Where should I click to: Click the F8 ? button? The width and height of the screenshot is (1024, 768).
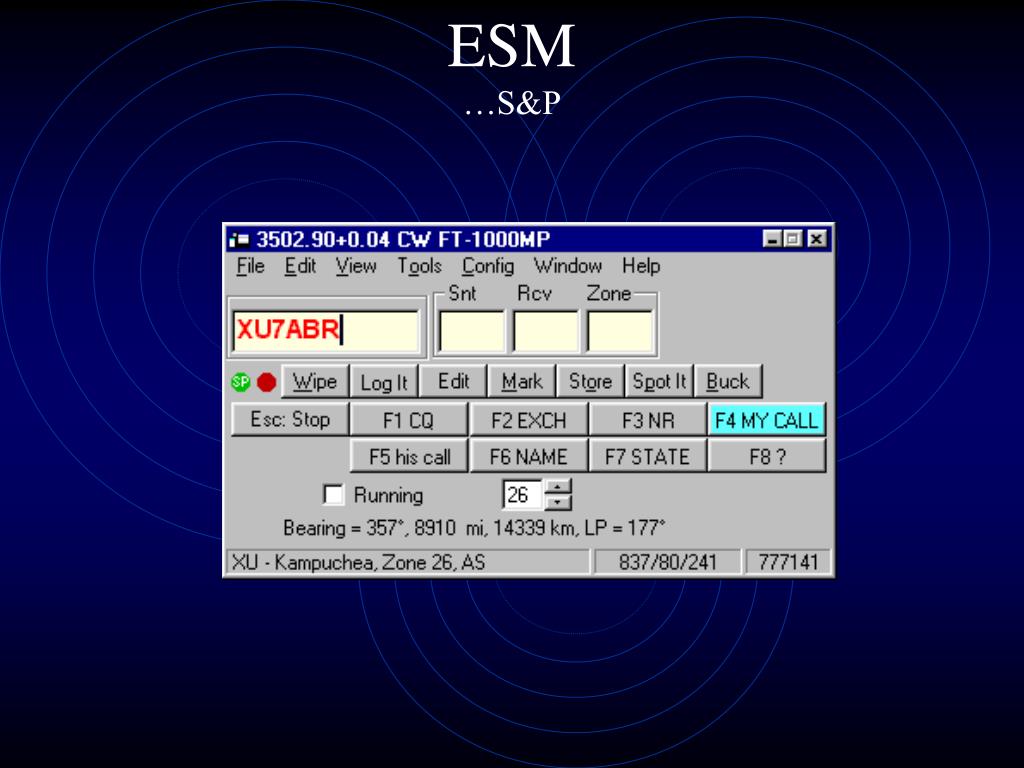click(x=767, y=456)
